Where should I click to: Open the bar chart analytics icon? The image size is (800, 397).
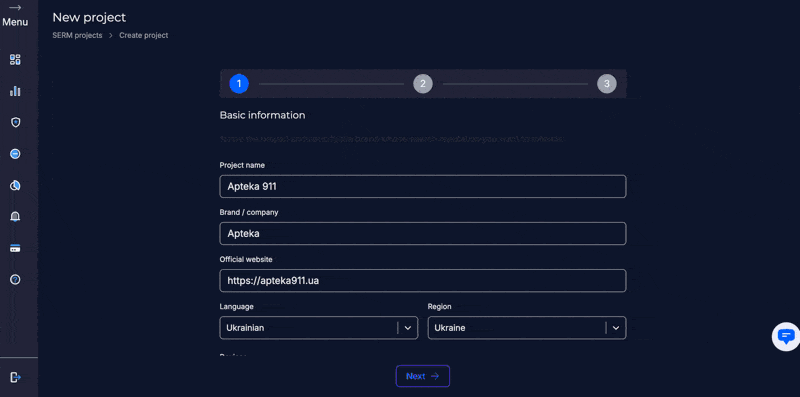pos(15,91)
